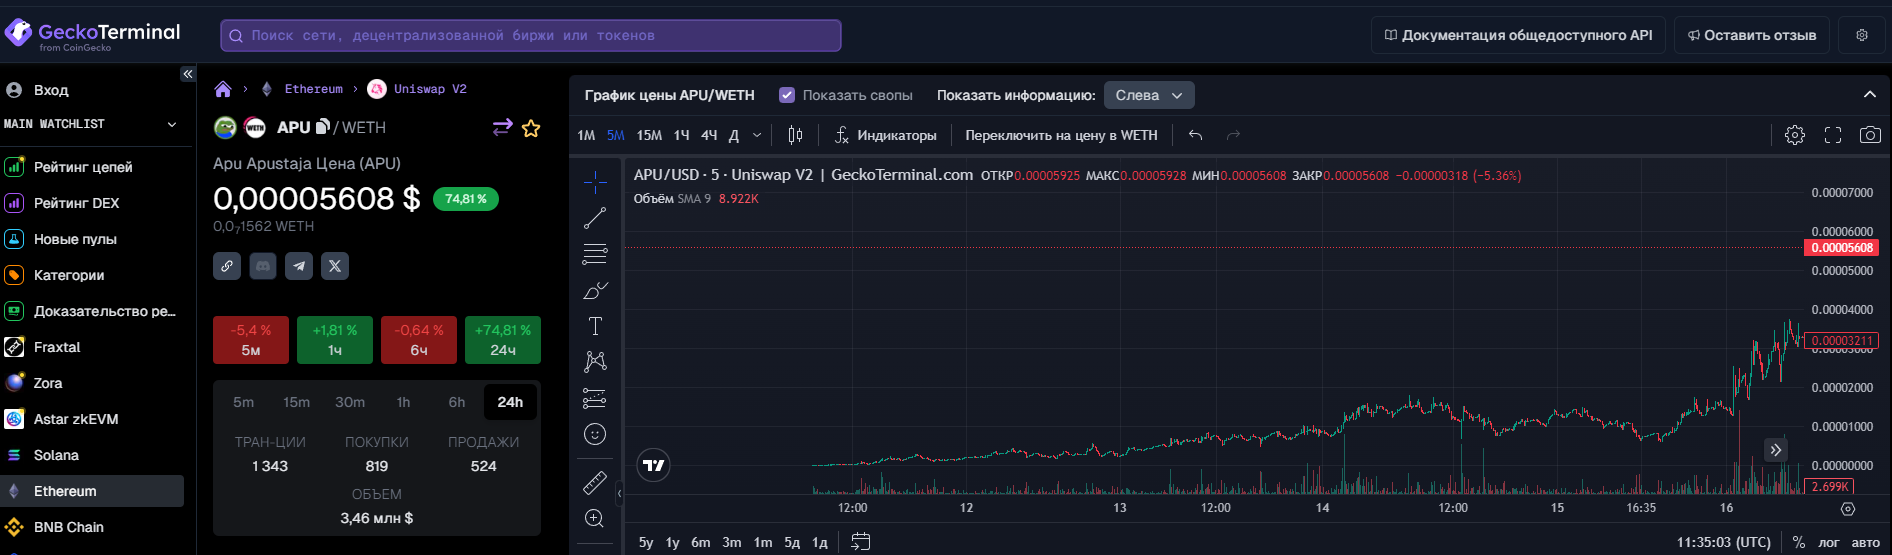The height and width of the screenshot is (555, 1892).
Task: Undo the last chart action
Action: point(1196,135)
